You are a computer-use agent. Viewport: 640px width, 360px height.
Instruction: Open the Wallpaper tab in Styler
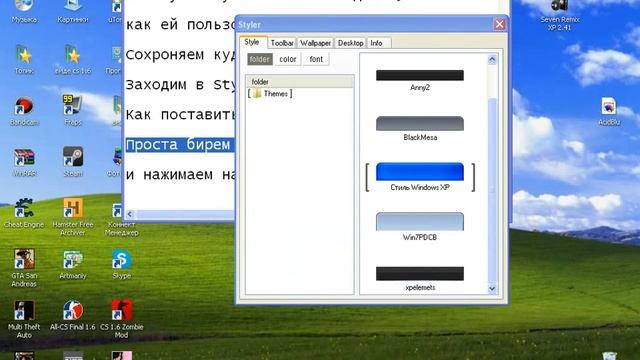(316, 43)
